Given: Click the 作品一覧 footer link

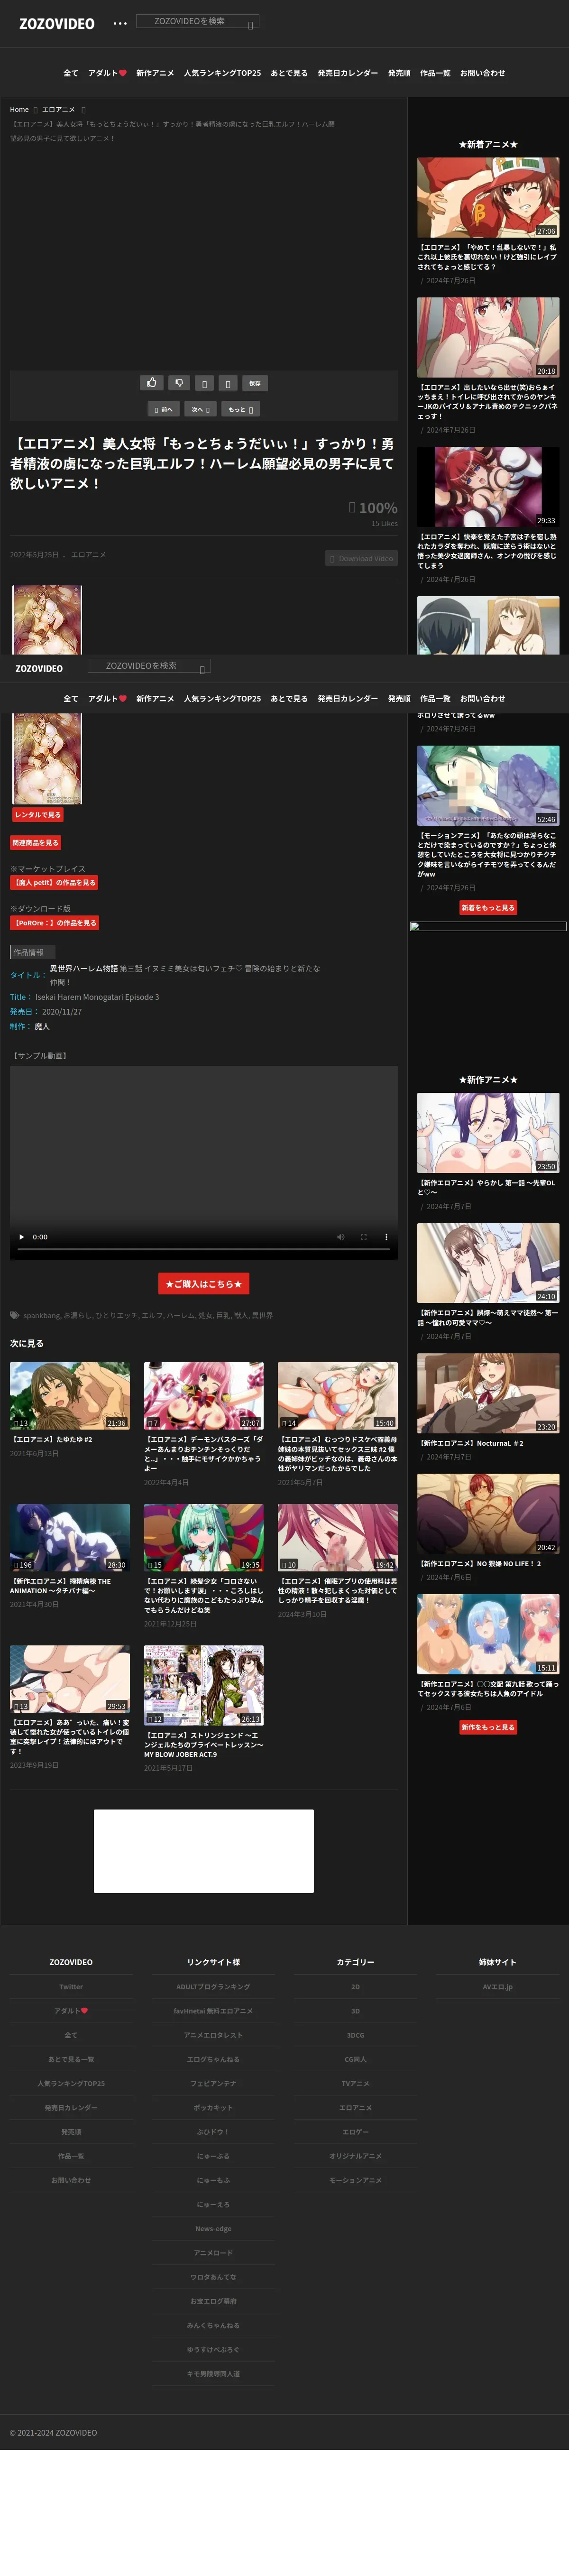Looking at the screenshot, I should click(71, 2156).
